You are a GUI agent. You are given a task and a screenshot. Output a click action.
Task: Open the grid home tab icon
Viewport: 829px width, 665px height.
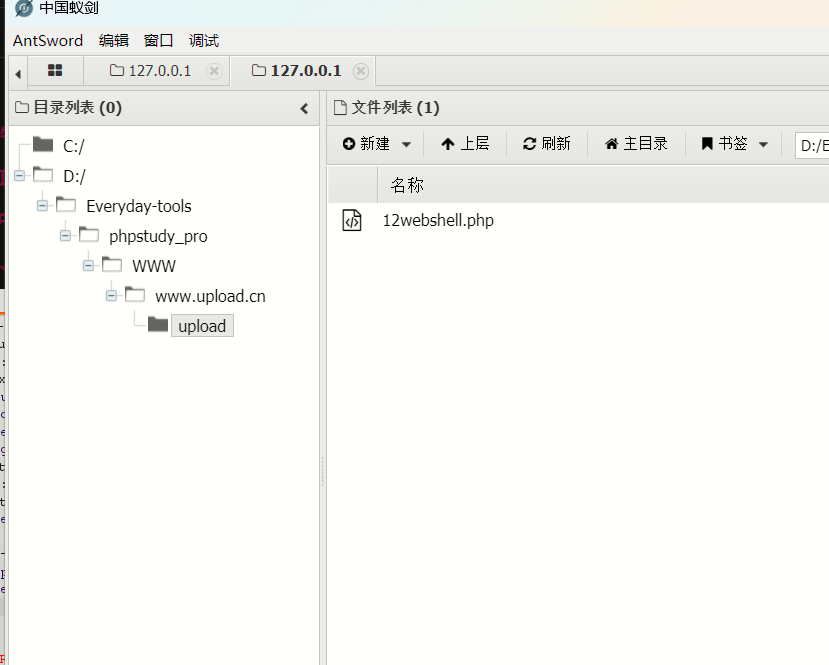point(55,71)
